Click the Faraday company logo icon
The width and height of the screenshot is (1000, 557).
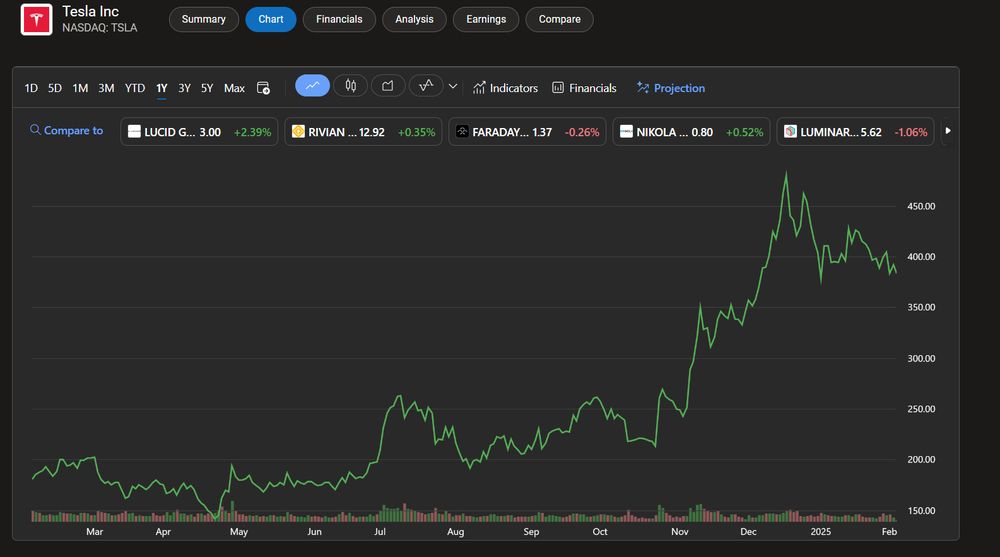tap(462, 131)
